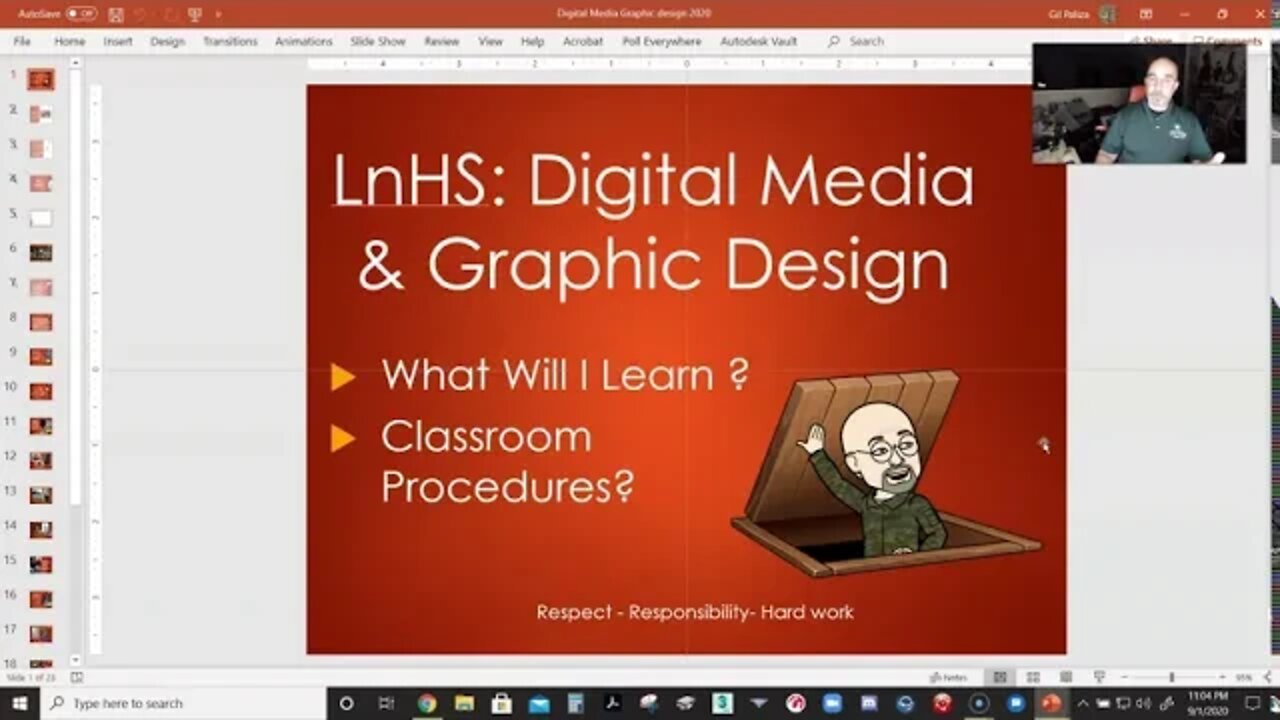Open the Review tab
The width and height of the screenshot is (1280, 720).
[441, 41]
